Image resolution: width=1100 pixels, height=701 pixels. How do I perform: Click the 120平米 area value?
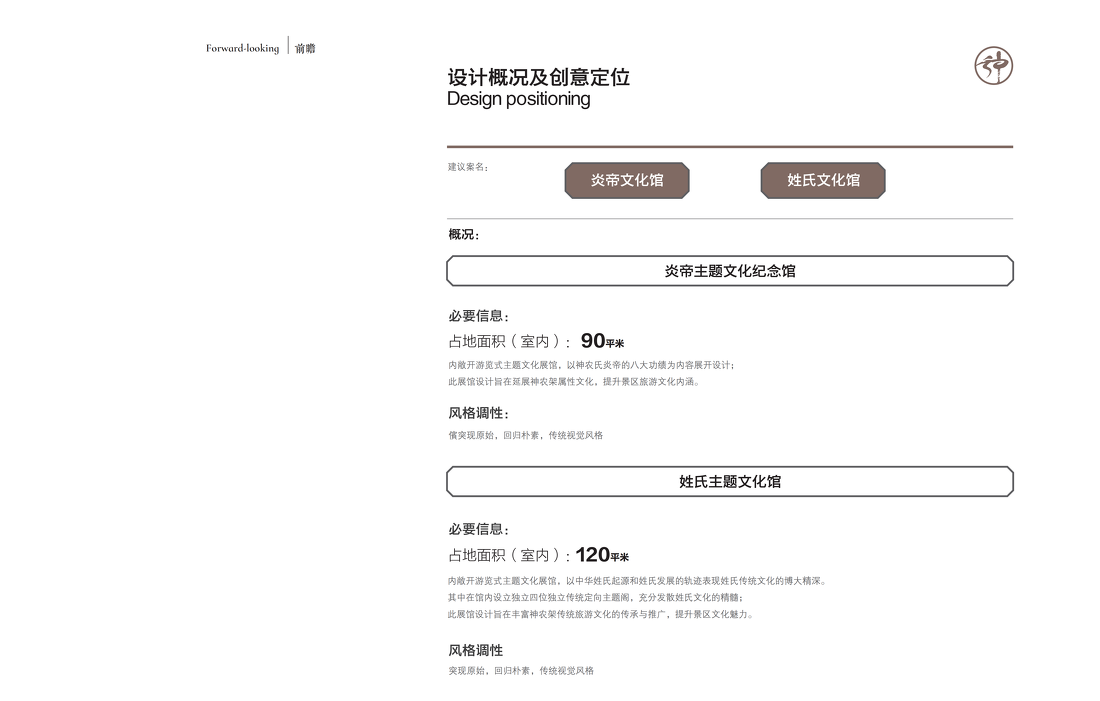602,555
